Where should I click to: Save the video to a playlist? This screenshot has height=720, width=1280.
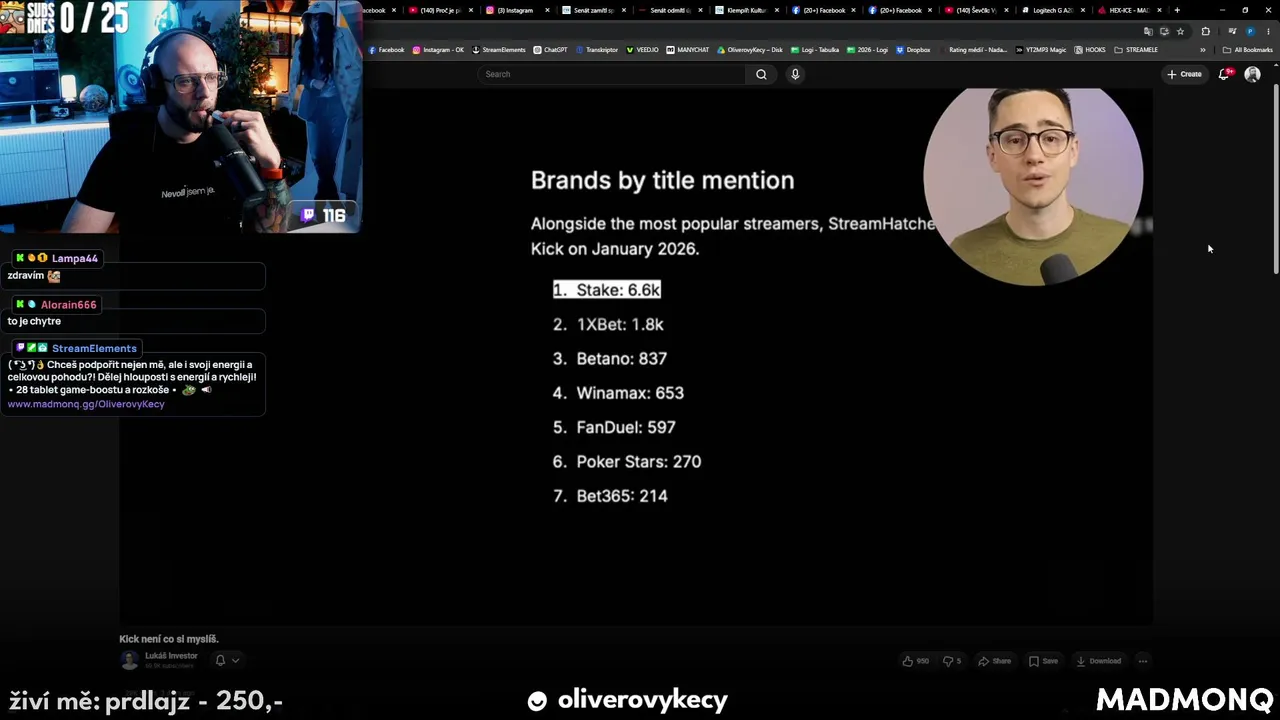[x=1043, y=661]
